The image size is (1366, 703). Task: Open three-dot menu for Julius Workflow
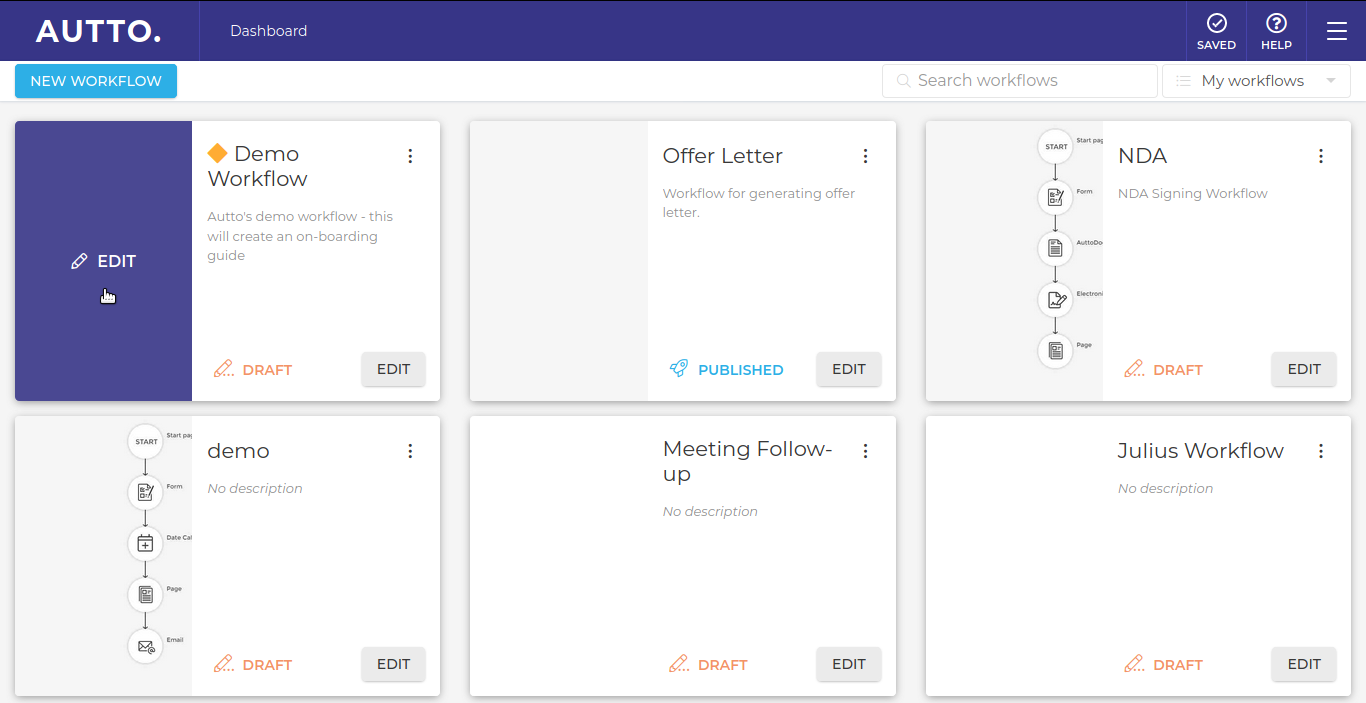(1321, 451)
